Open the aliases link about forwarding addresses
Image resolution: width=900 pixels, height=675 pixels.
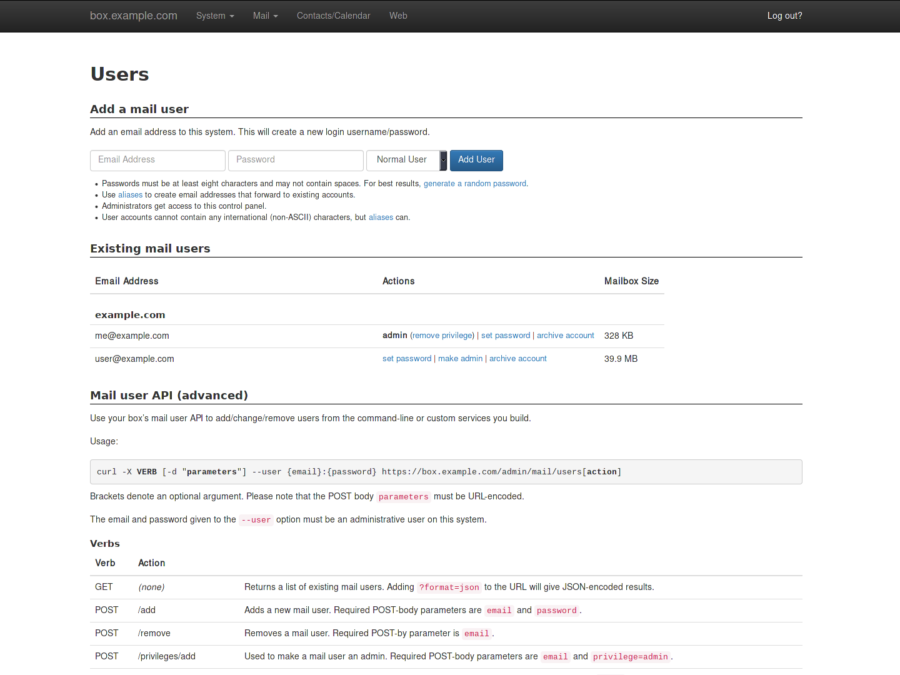click(x=130, y=195)
